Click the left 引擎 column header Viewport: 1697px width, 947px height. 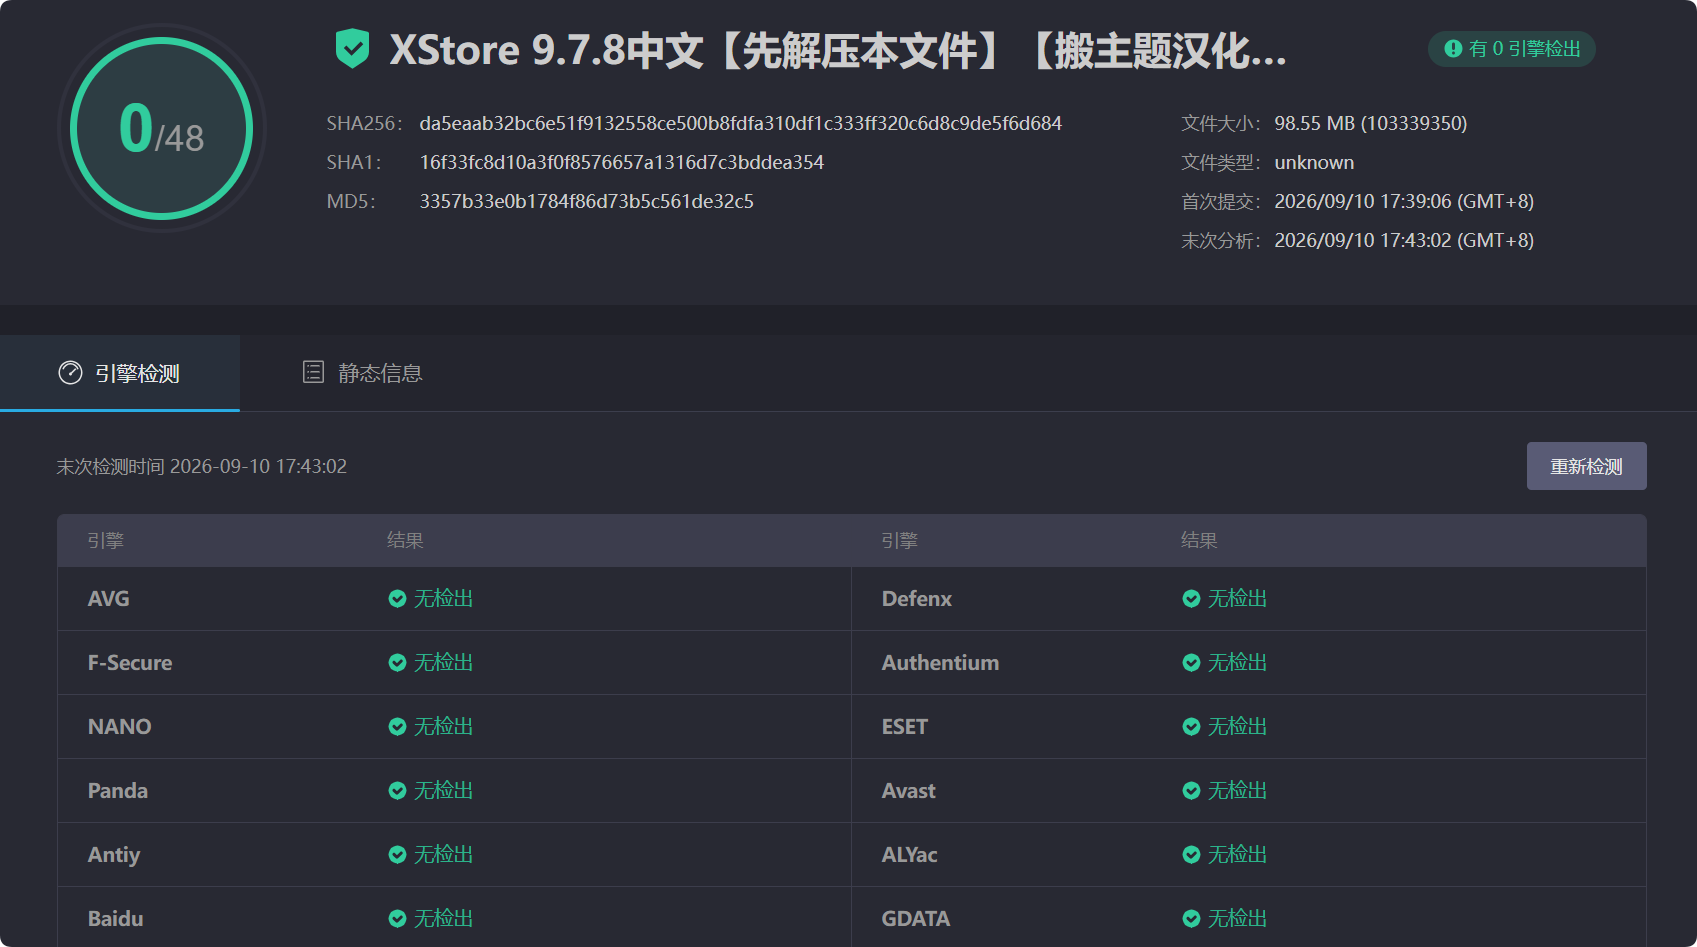click(105, 541)
